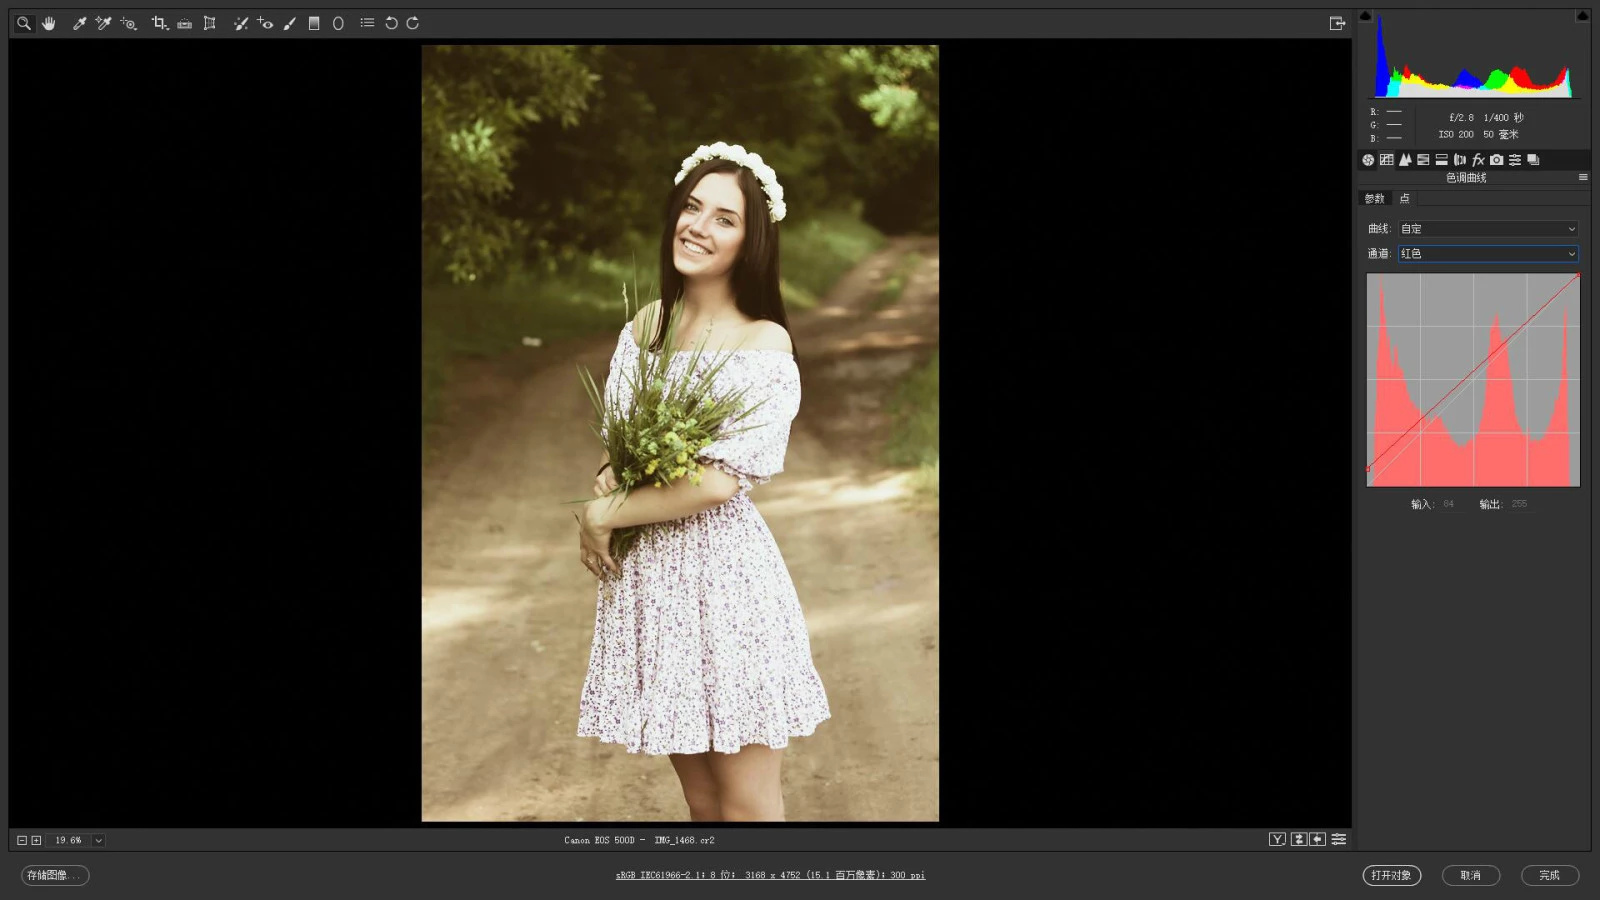Open the Split Toning panel icon
The width and height of the screenshot is (1600, 900).
(x=1441, y=160)
